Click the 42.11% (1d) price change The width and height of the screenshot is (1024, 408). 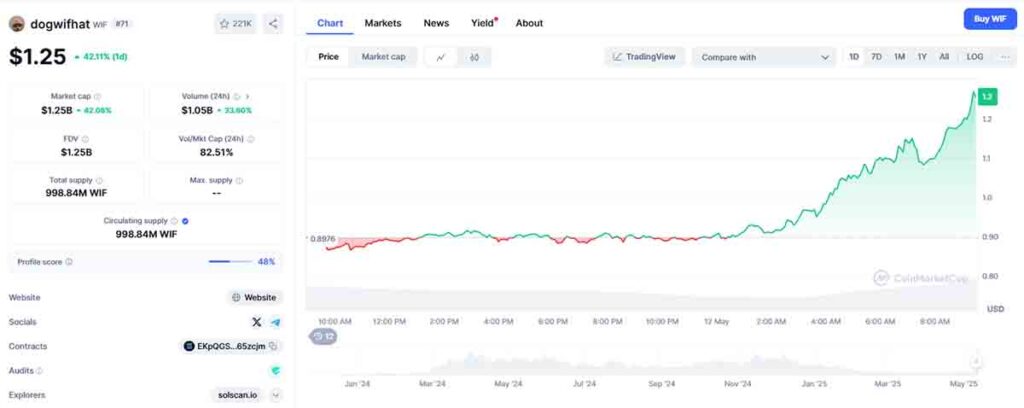pyautogui.click(x=101, y=57)
